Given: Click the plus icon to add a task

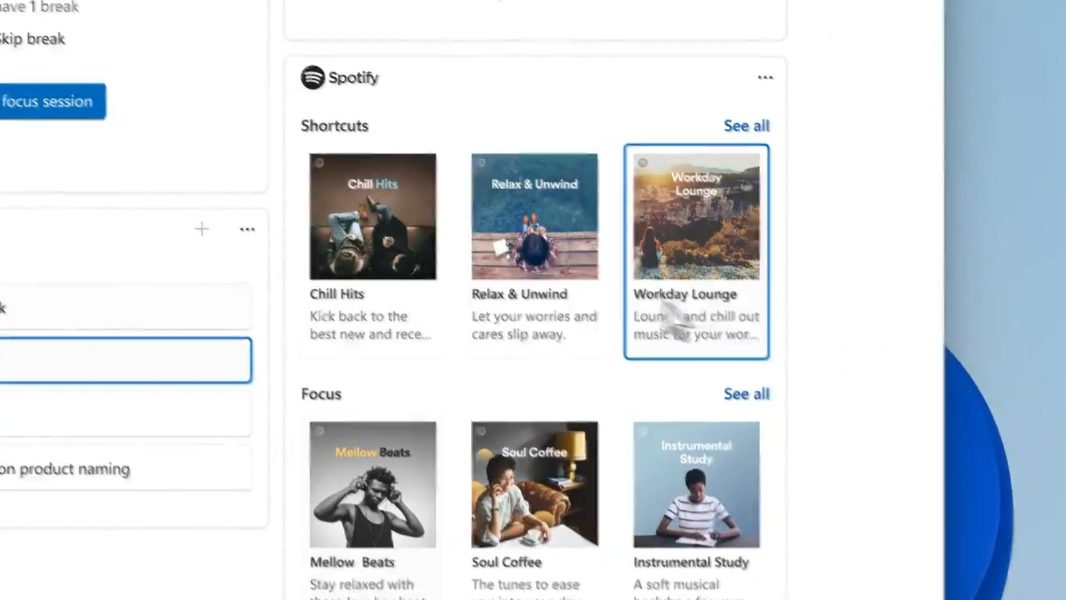Looking at the screenshot, I should 202,230.
